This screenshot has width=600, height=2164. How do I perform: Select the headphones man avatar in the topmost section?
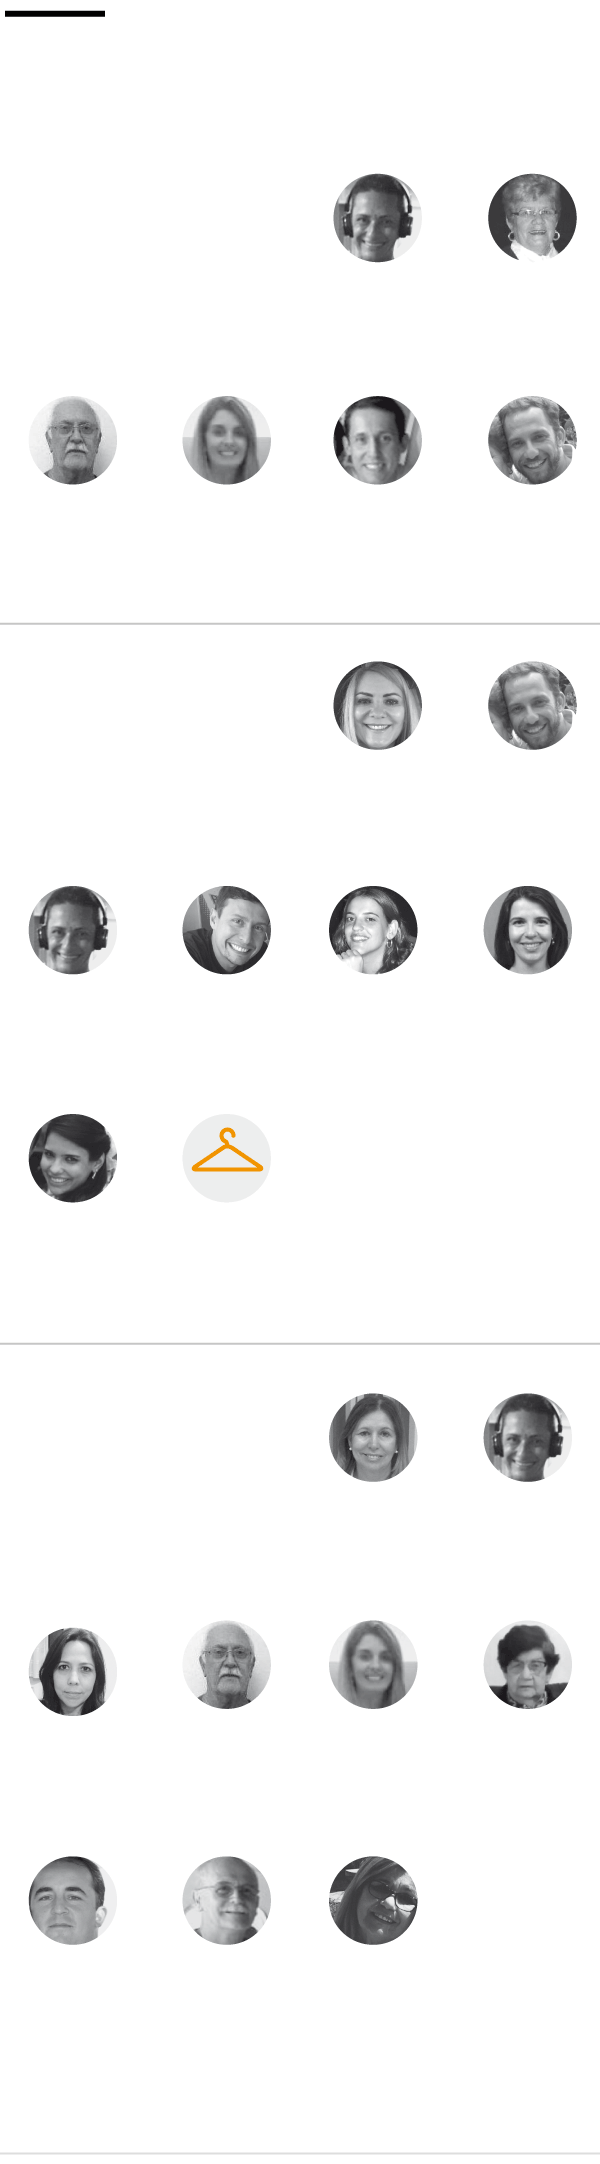click(377, 218)
